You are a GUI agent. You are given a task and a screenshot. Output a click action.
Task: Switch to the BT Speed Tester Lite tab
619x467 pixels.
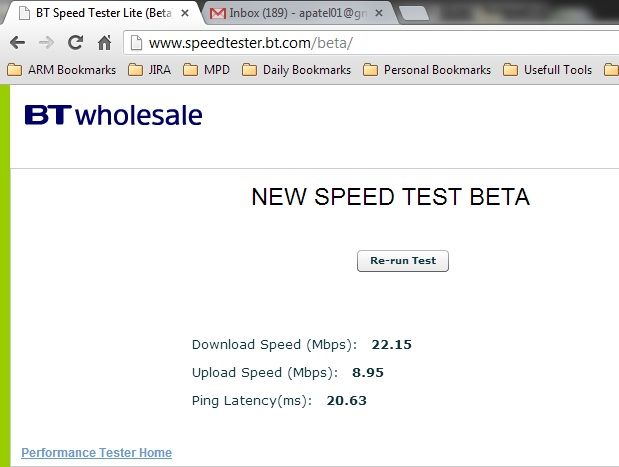(103, 13)
